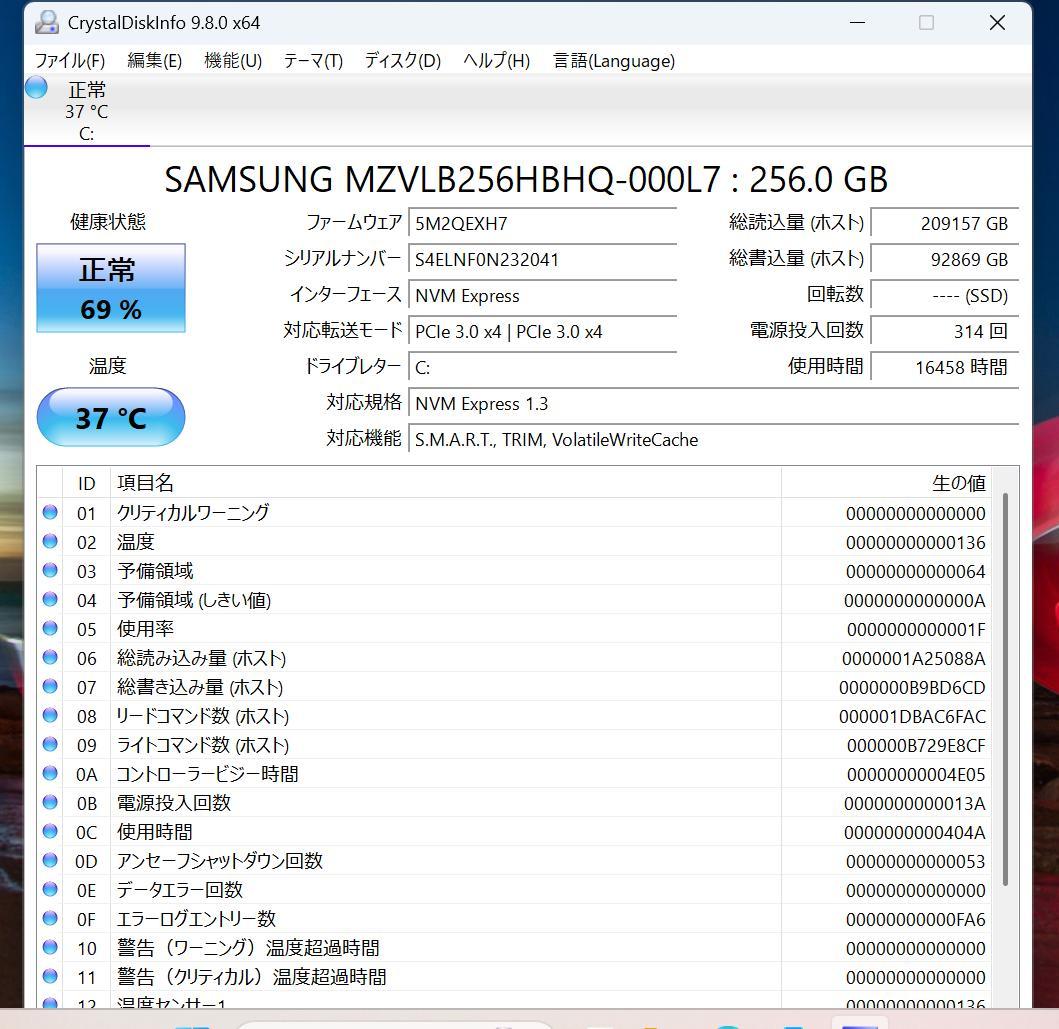
Task: Click the NVM Express 1.3 standard field
Action: (714, 404)
